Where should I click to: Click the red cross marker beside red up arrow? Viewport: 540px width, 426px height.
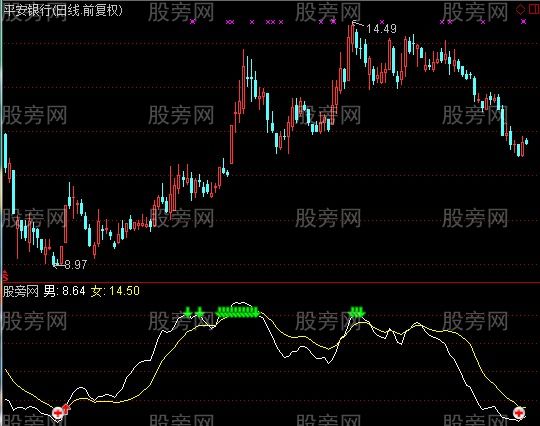58,412
